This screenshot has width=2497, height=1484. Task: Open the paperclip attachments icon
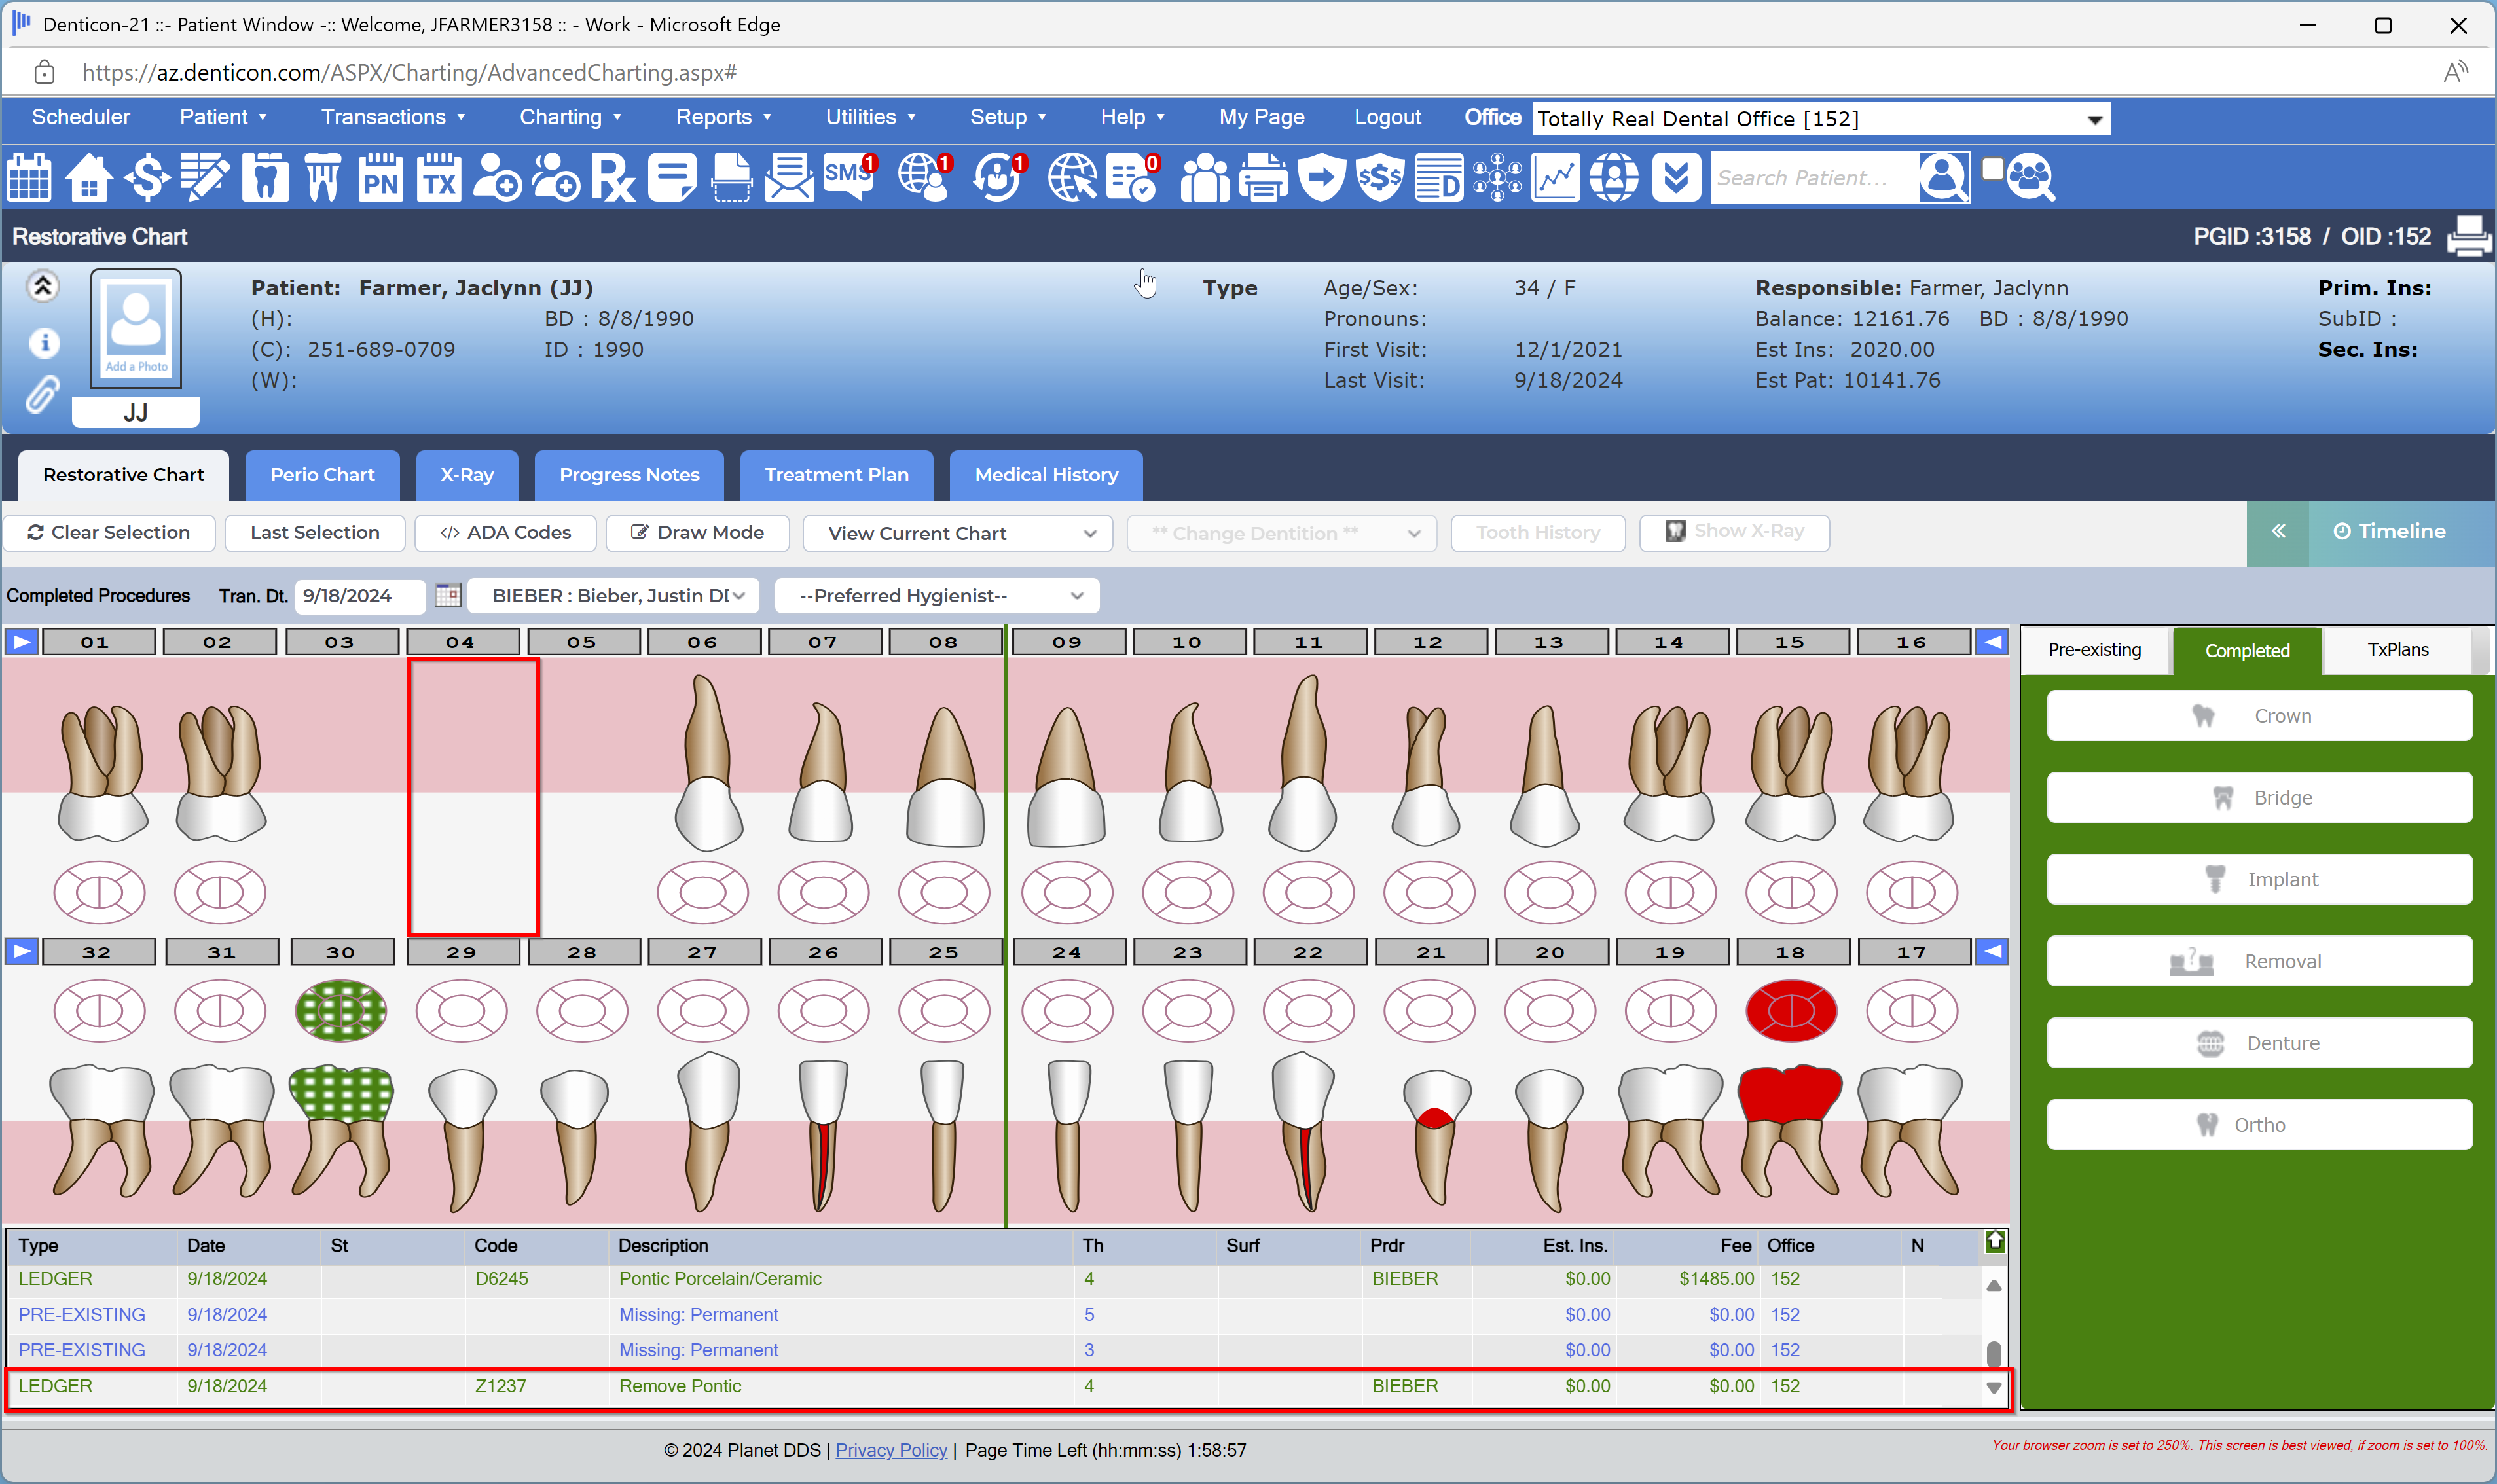coord(42,395)
